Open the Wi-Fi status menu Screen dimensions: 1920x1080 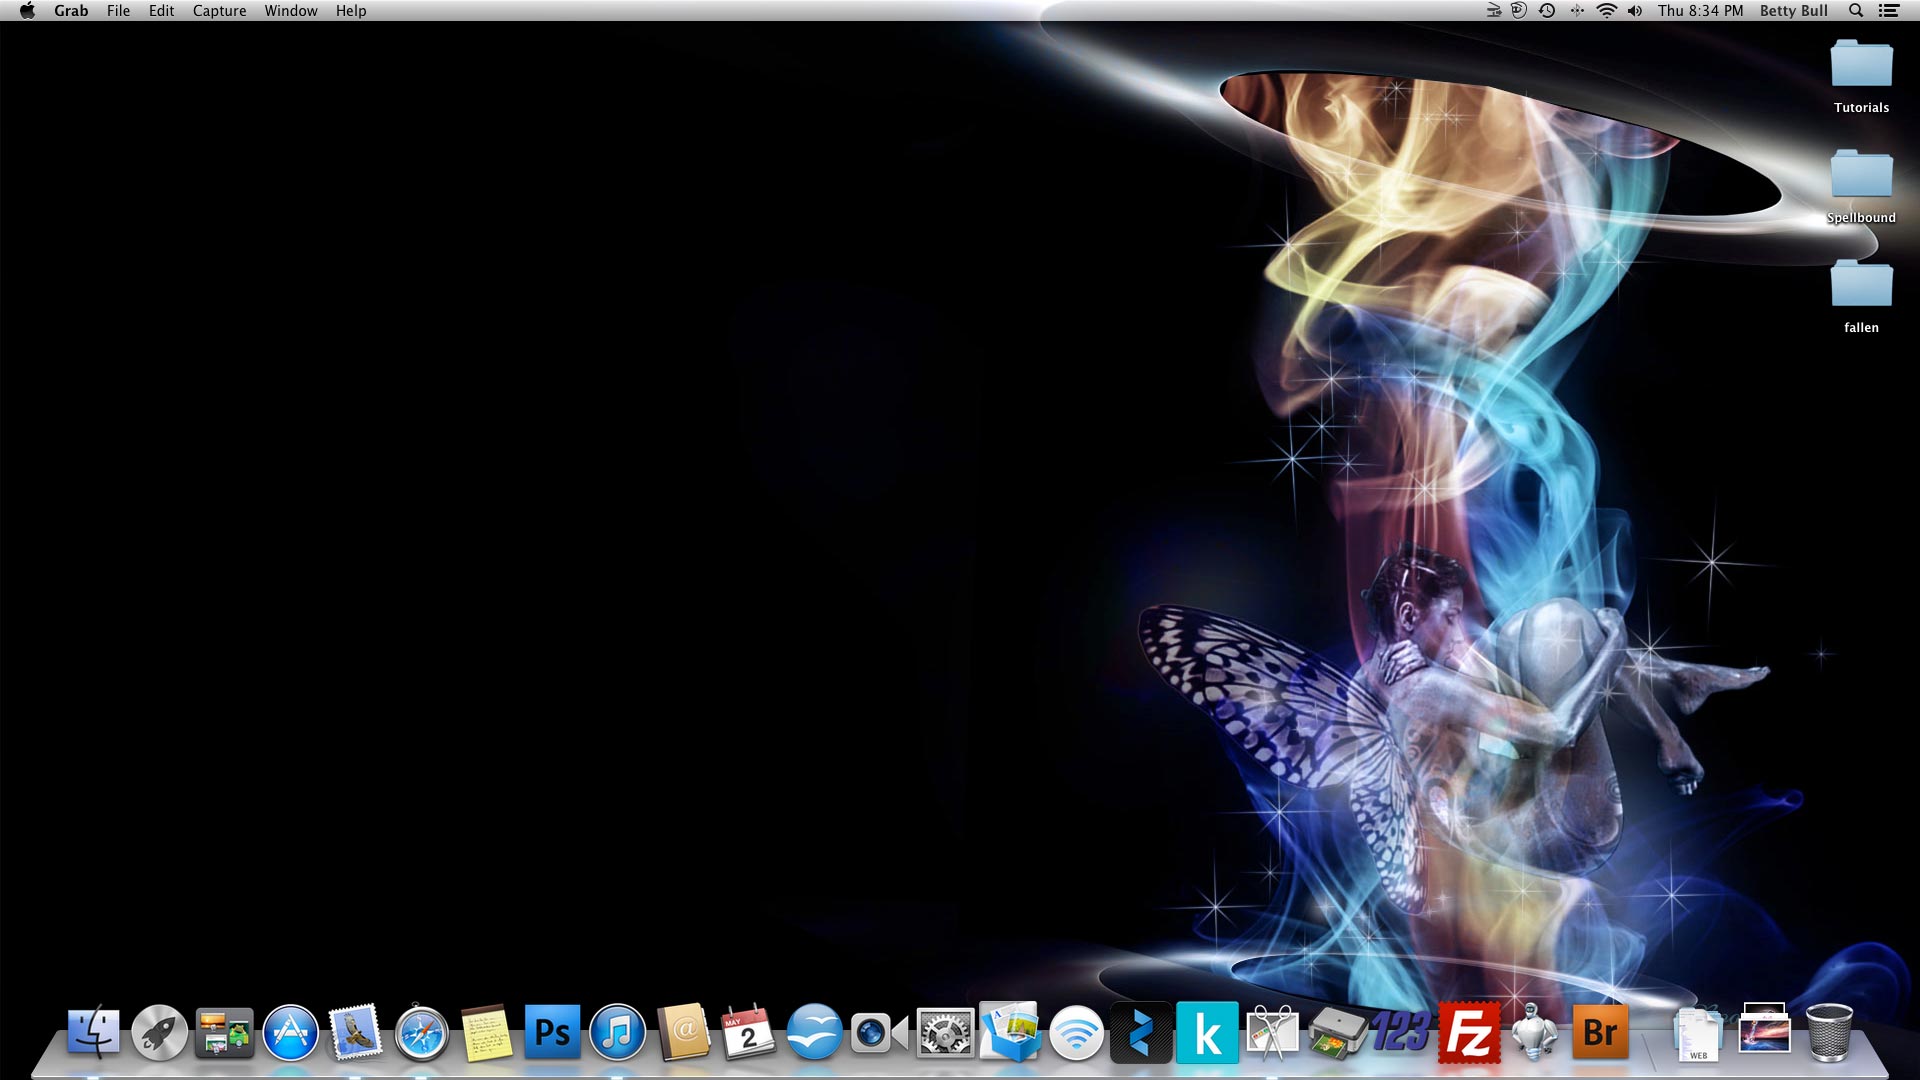tap(1606, 11)
